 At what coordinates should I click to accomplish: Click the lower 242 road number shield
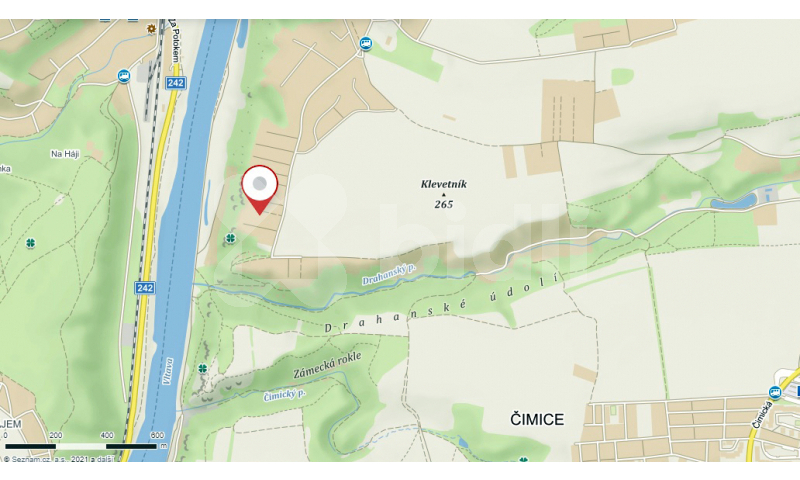145,288
